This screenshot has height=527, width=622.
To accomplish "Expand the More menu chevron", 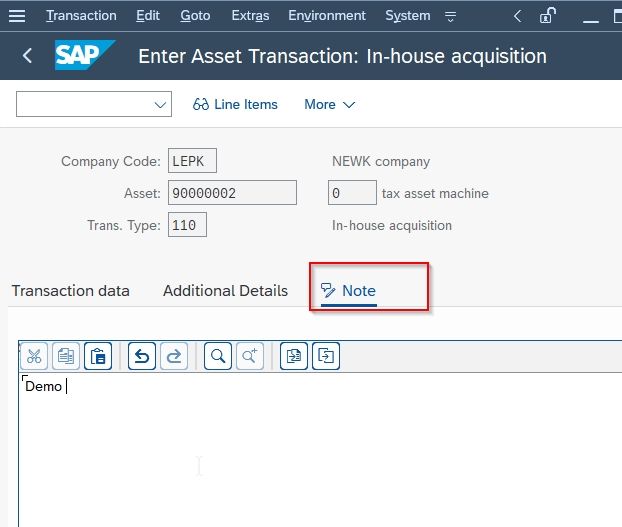I will click(x=349, y=105).
